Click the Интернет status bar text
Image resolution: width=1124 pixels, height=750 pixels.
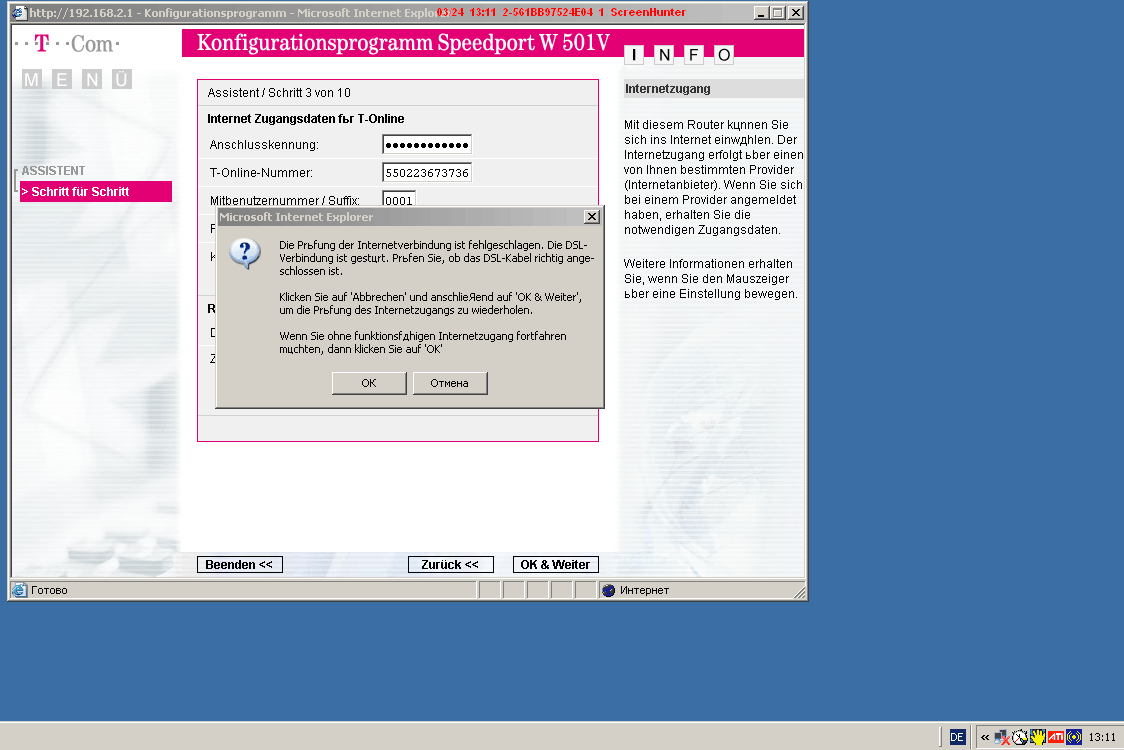(x=644, y=590)
